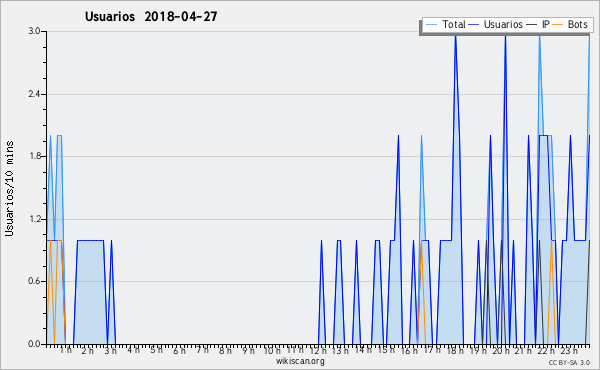Click the 3.0 y-axis value
This screenshot has width=600, height=370.
(34, 31)
